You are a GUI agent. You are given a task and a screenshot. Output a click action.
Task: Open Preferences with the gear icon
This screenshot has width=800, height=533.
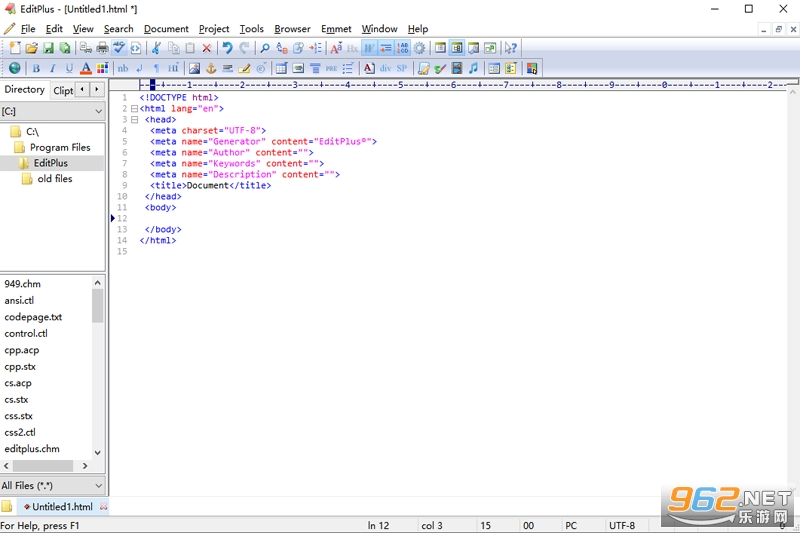tap(419, 48)
